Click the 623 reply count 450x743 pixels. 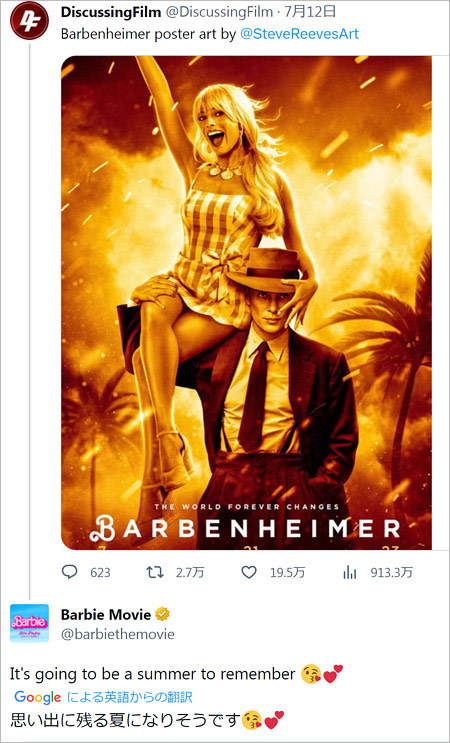point(100,573)
